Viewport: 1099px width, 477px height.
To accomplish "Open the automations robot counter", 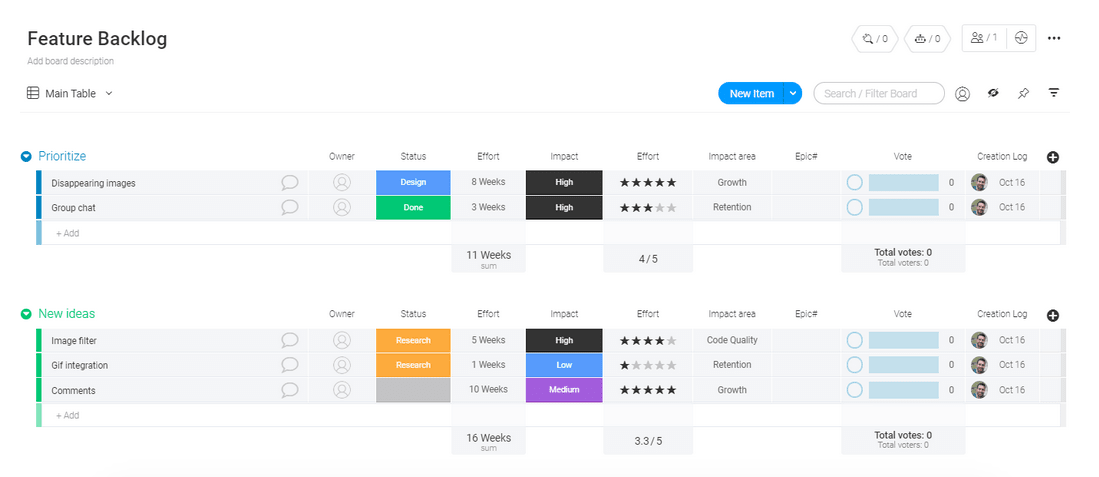I will (x=927, y=39).
